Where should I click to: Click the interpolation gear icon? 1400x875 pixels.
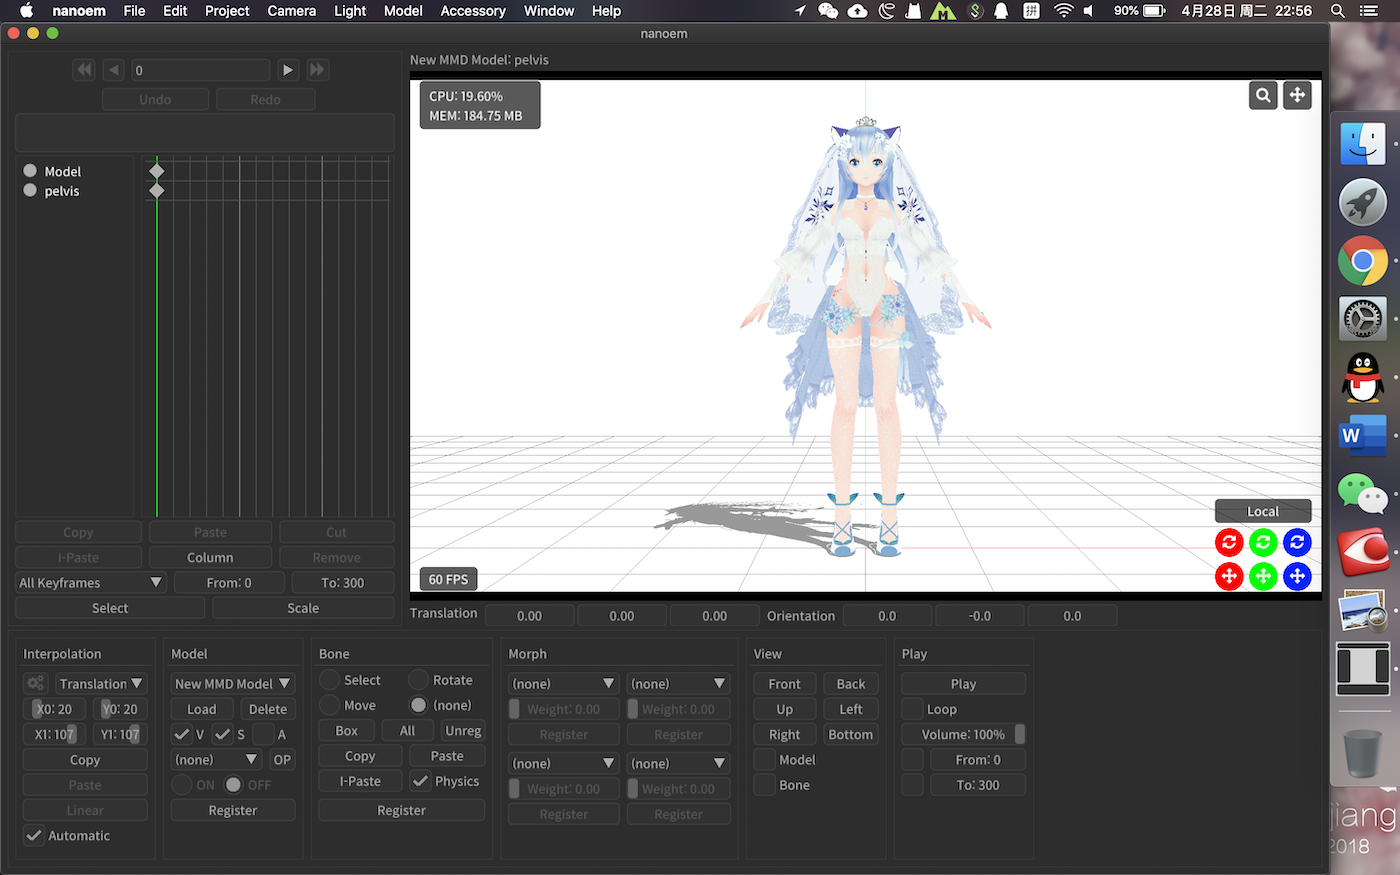[36, 683]
